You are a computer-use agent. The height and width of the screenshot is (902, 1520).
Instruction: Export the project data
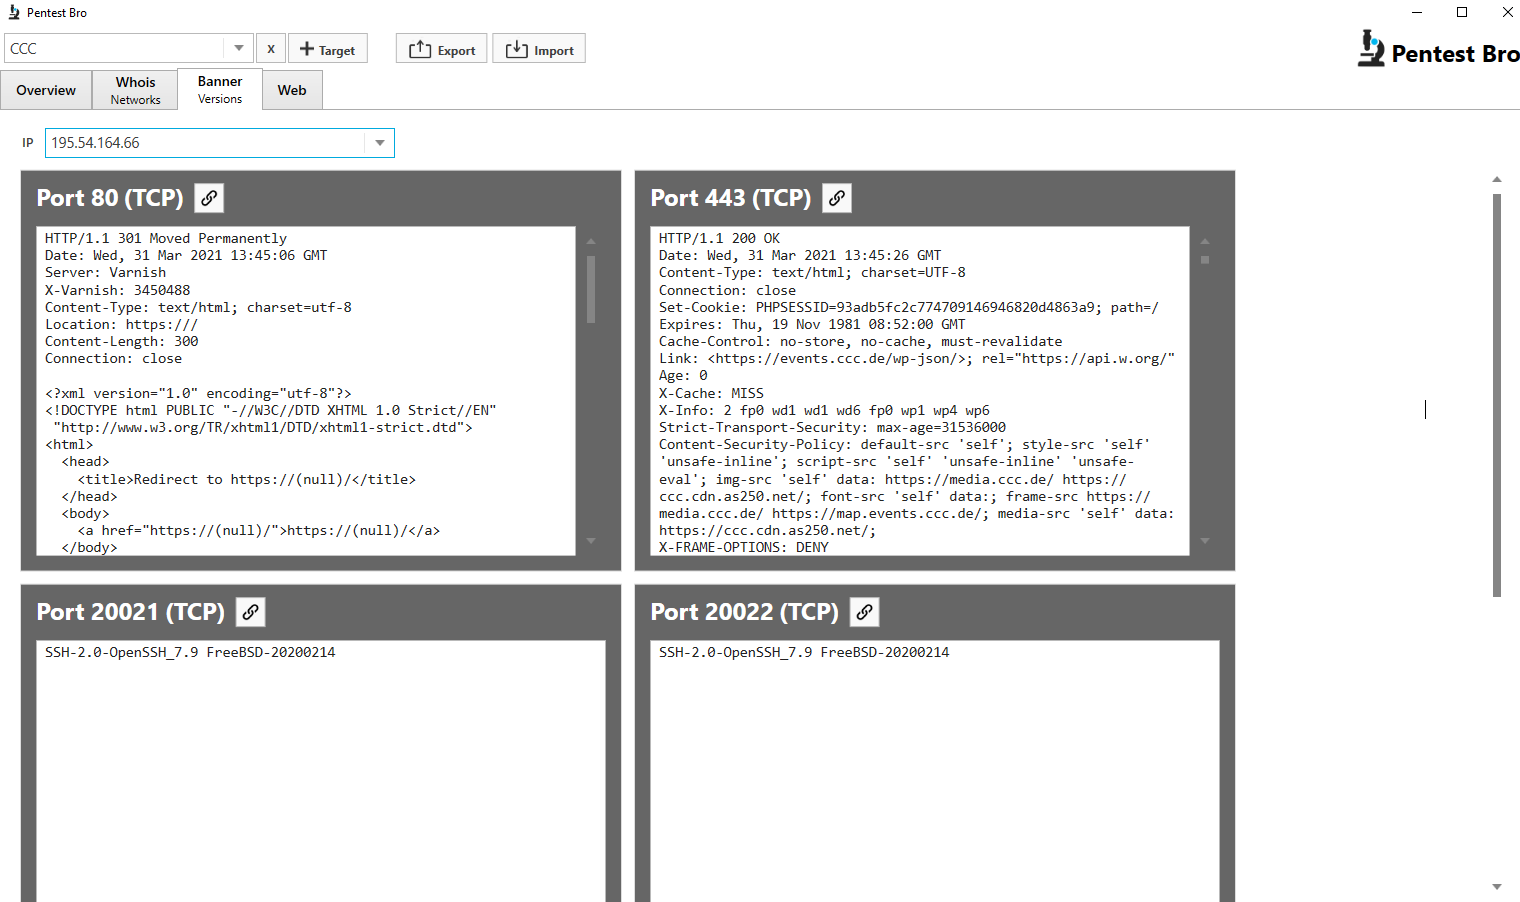442,48
